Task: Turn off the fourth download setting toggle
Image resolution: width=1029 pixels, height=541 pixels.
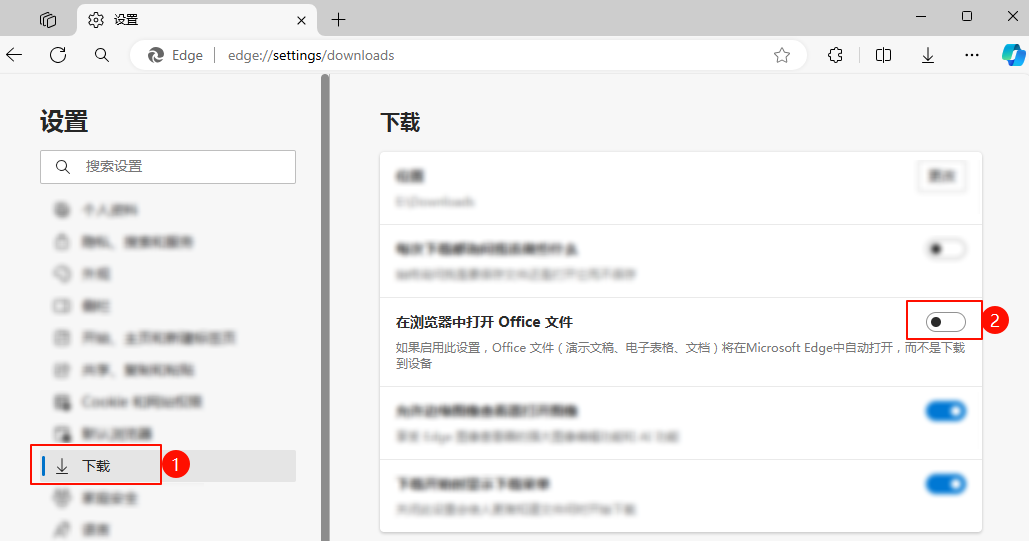Action: click(x=945, y=411)
